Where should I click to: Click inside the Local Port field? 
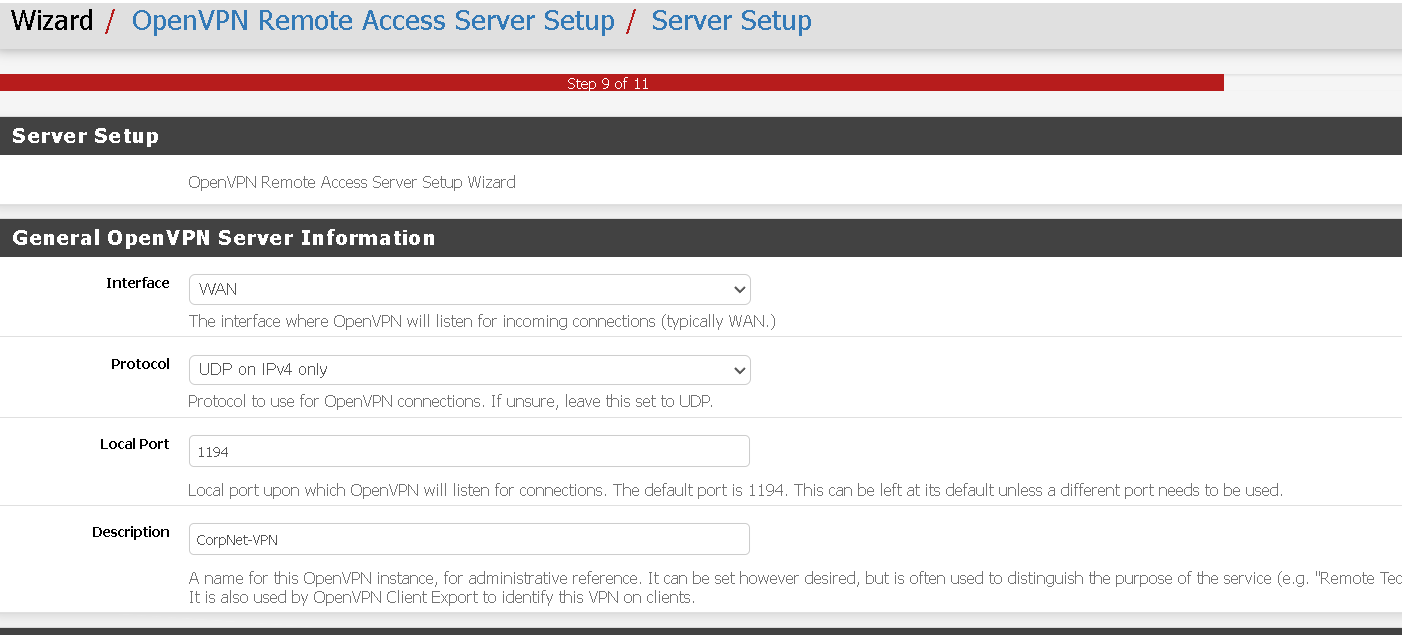(x=468, y=450)
